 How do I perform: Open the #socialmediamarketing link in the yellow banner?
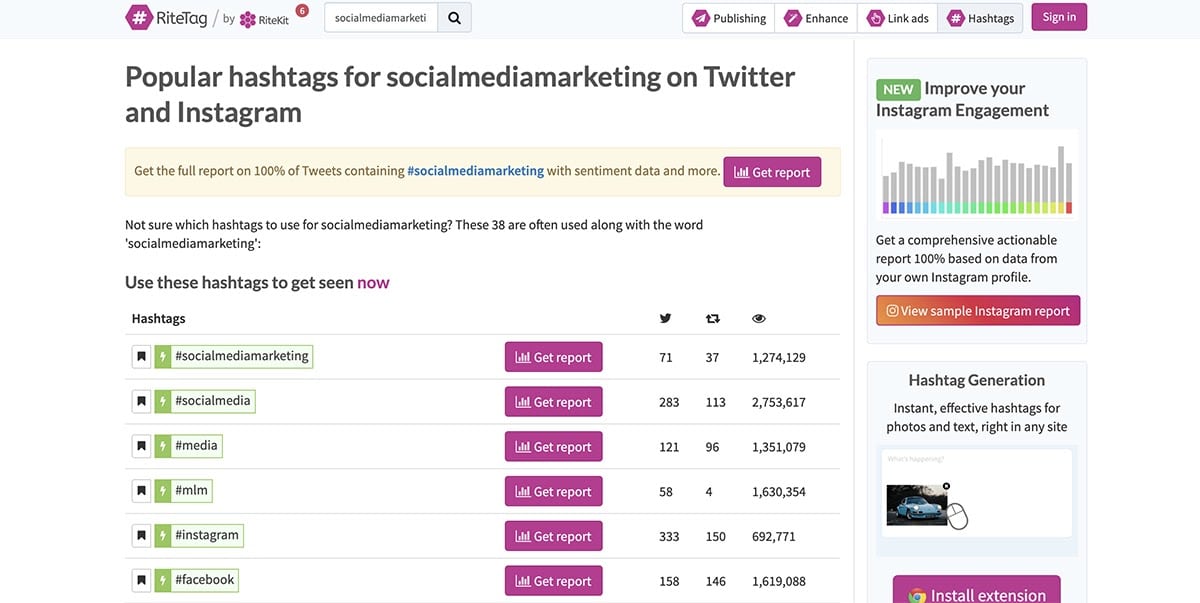(x=475, y=171)
